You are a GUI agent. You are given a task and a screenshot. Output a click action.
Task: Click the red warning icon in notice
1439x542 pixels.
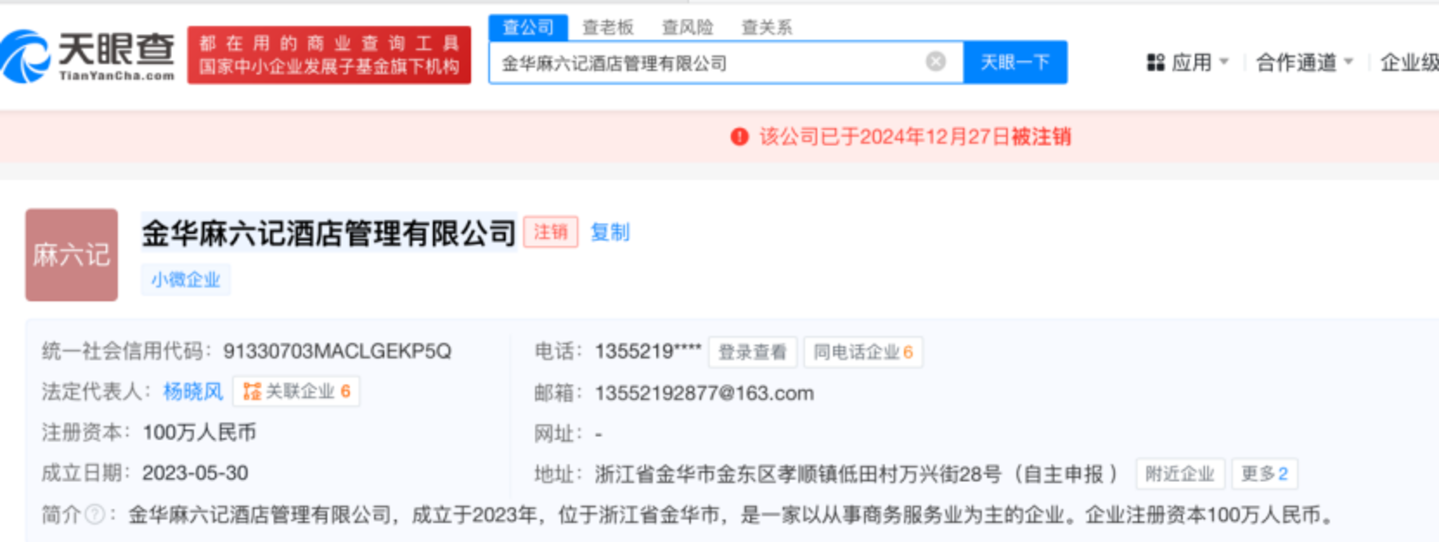coord(739,137)
